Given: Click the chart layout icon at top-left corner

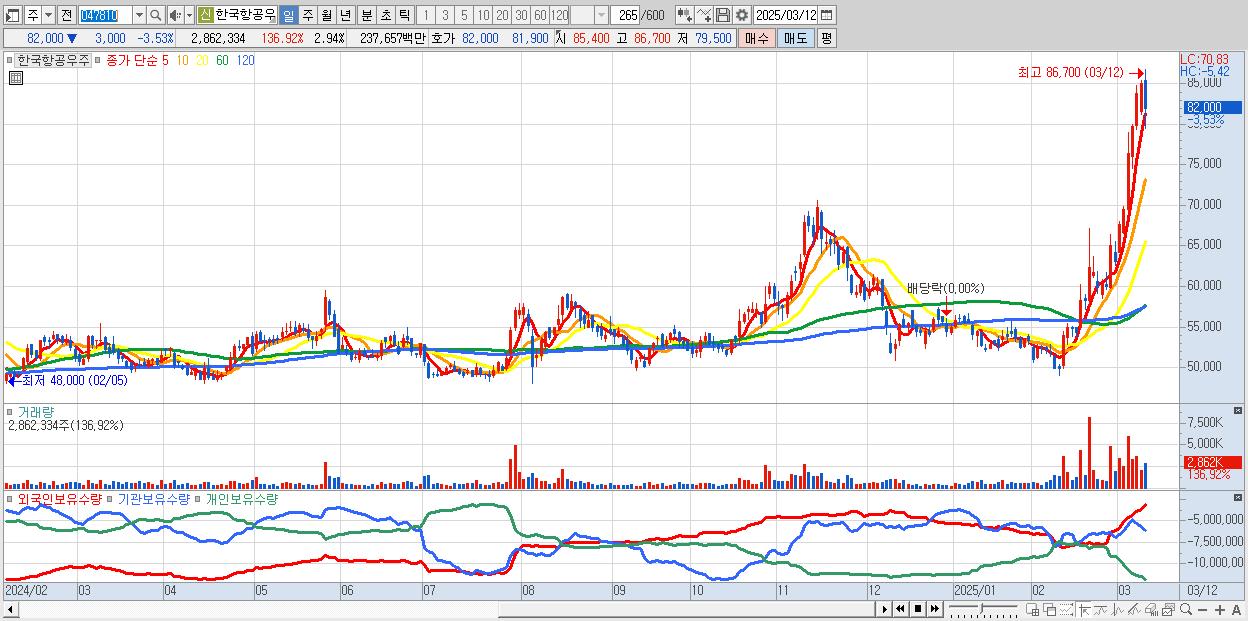Looking at the screenshot, I should click(x=13, y=15).
